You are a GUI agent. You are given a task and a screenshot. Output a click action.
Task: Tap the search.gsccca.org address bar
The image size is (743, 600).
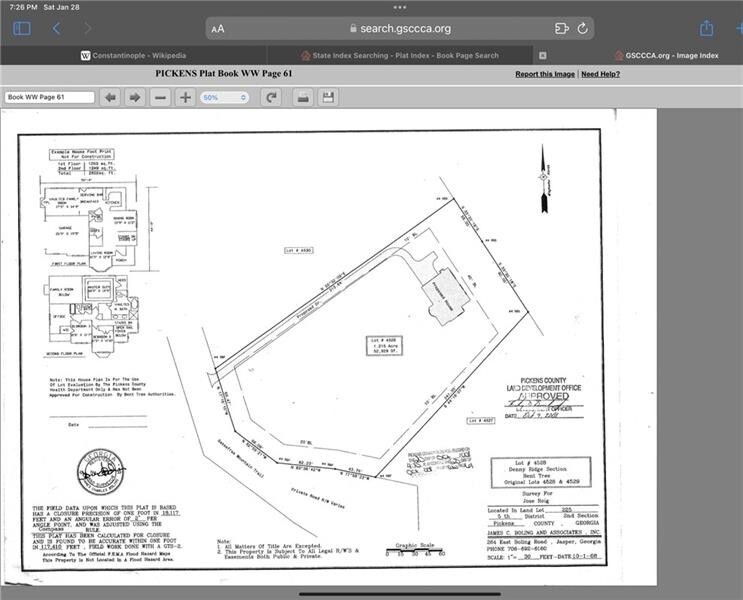[400, 28]
